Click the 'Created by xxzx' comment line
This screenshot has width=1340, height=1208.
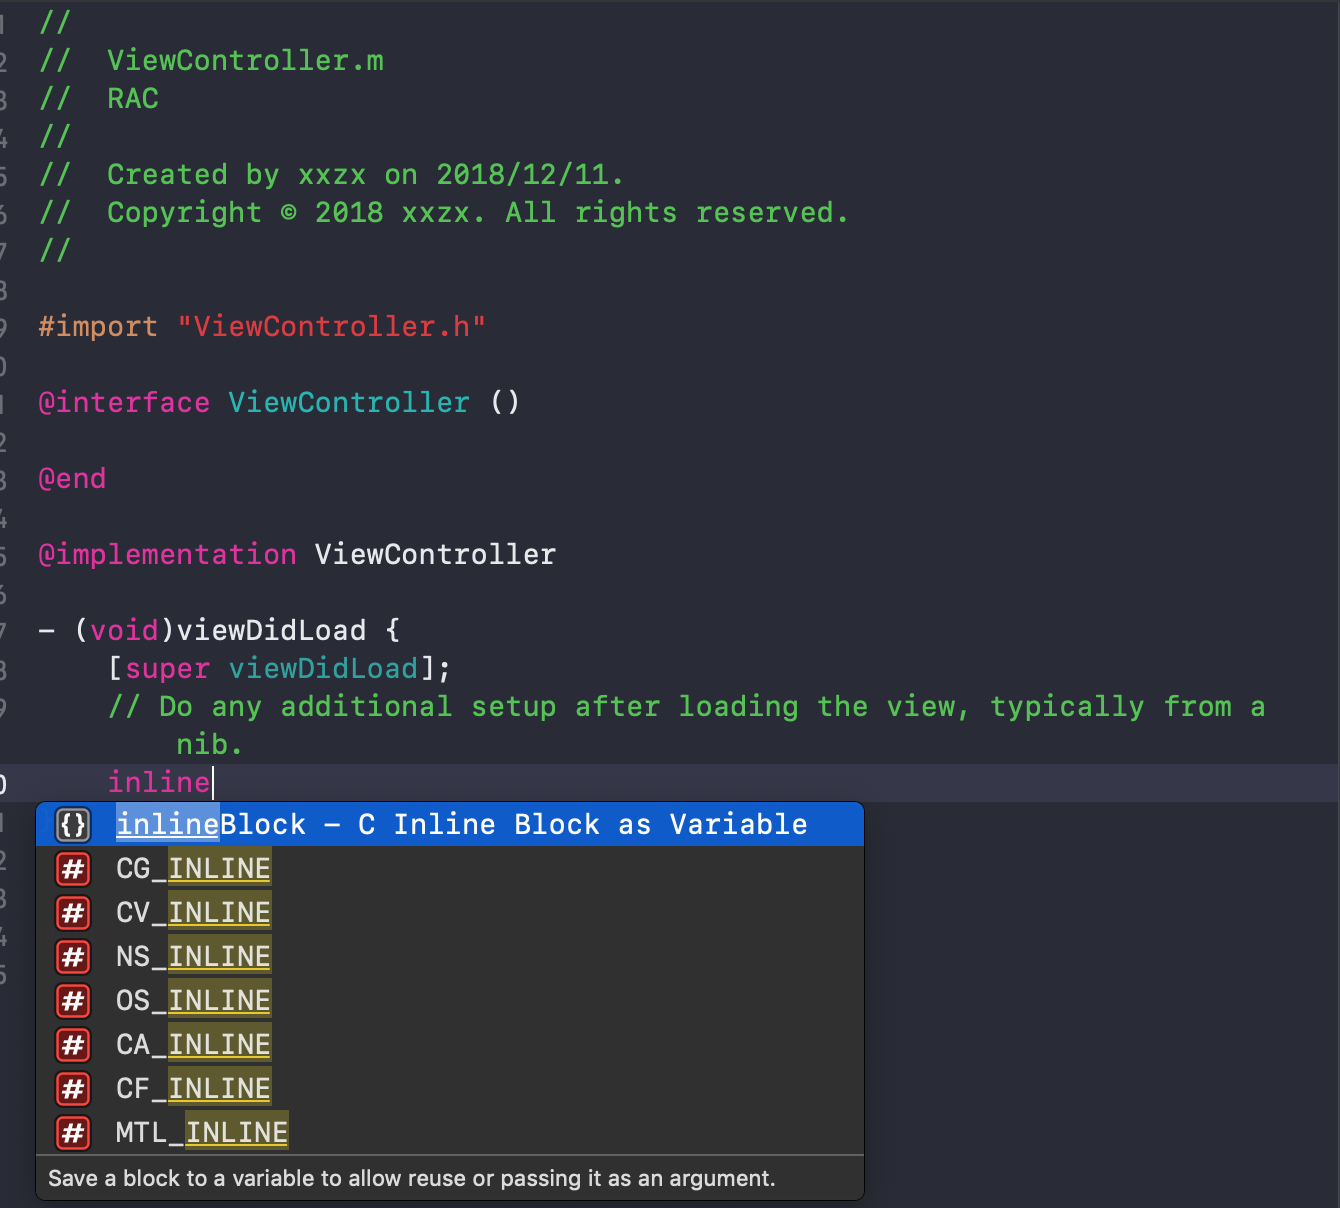[365, 174]
